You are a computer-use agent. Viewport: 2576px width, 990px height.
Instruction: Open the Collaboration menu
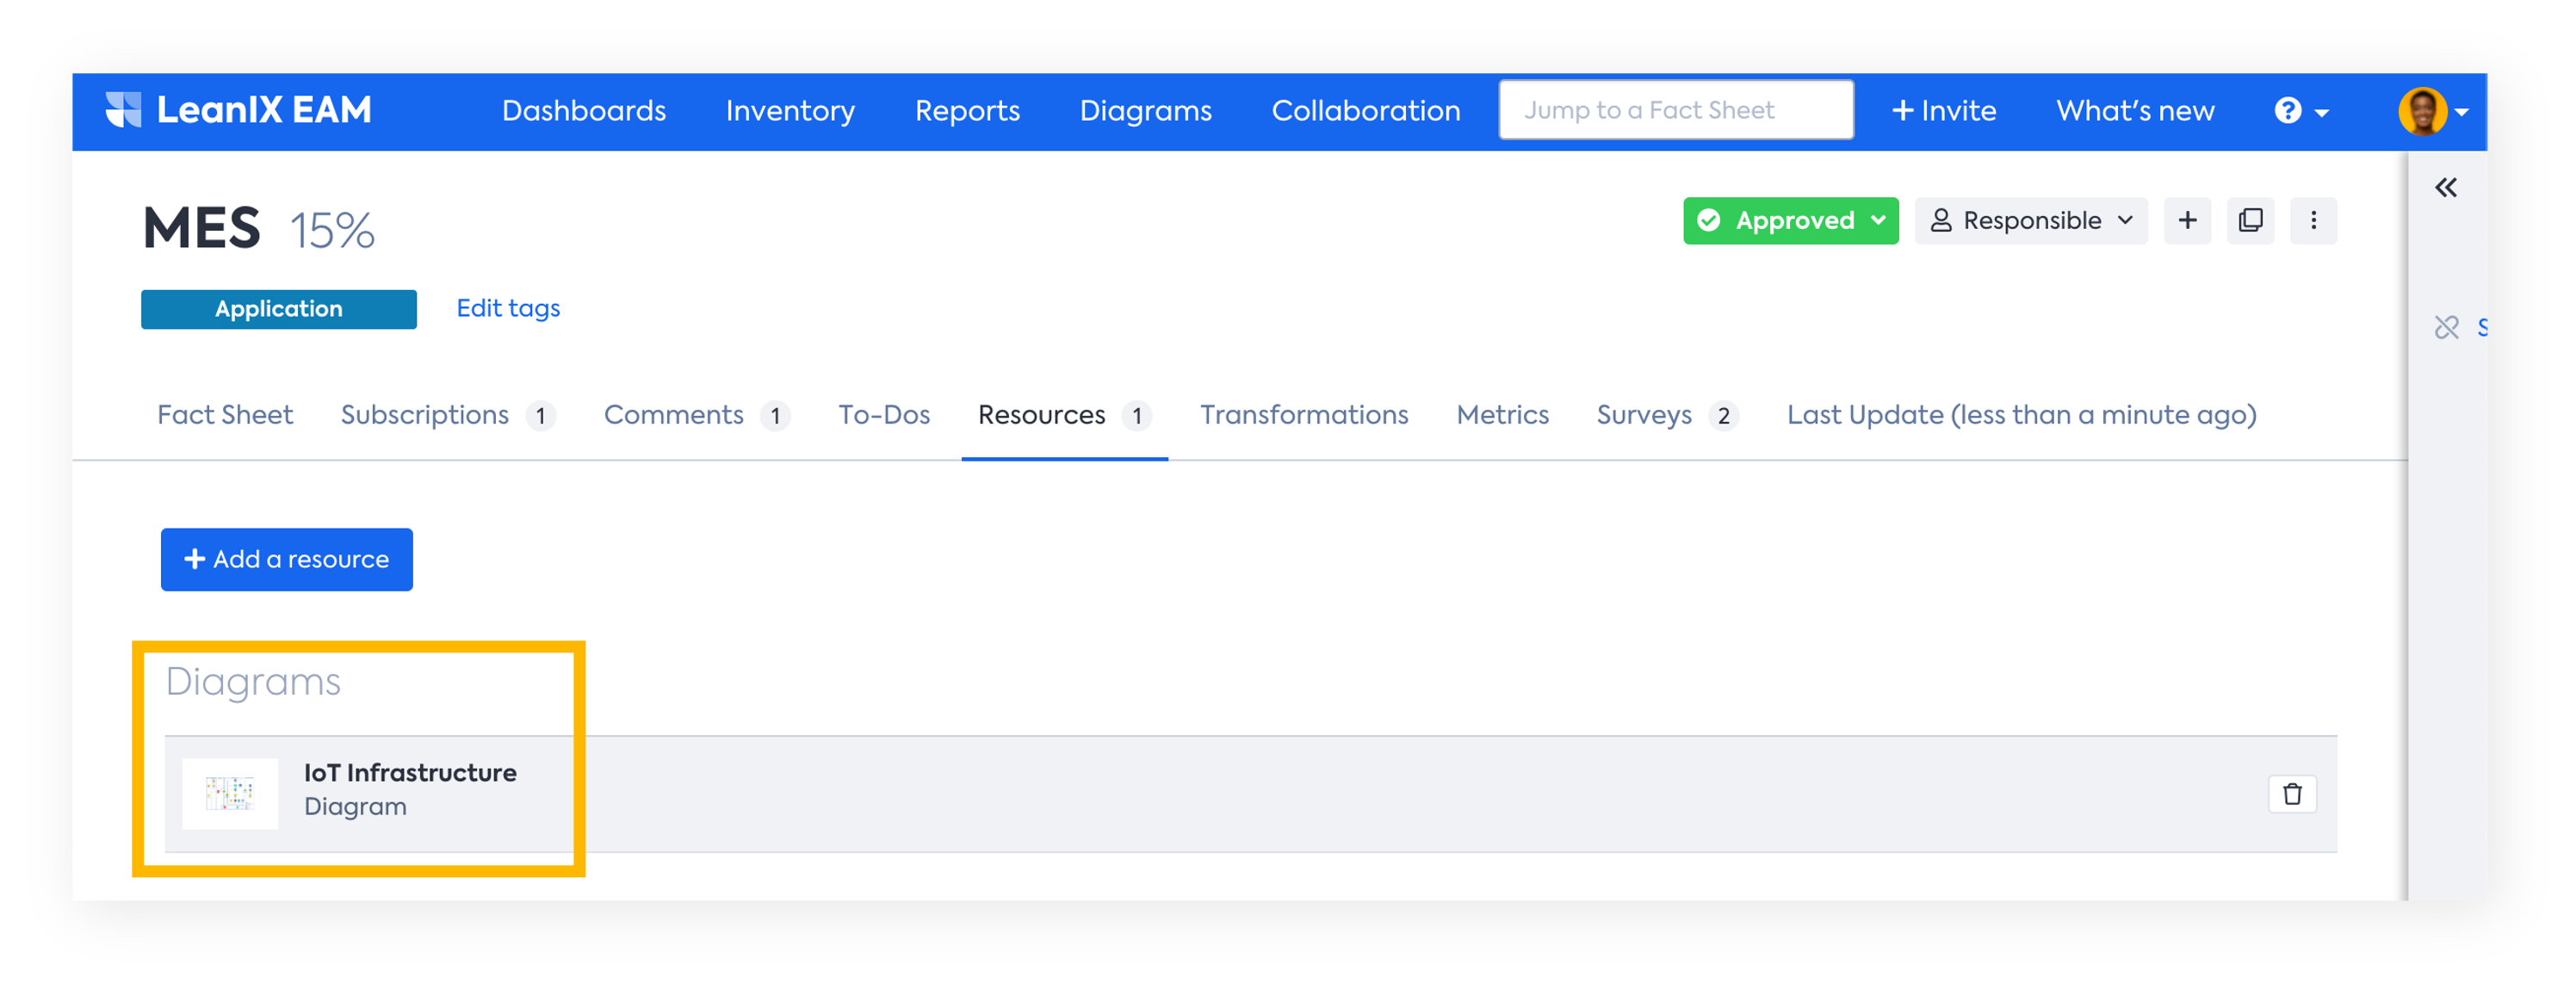[x=1365, y=111]
